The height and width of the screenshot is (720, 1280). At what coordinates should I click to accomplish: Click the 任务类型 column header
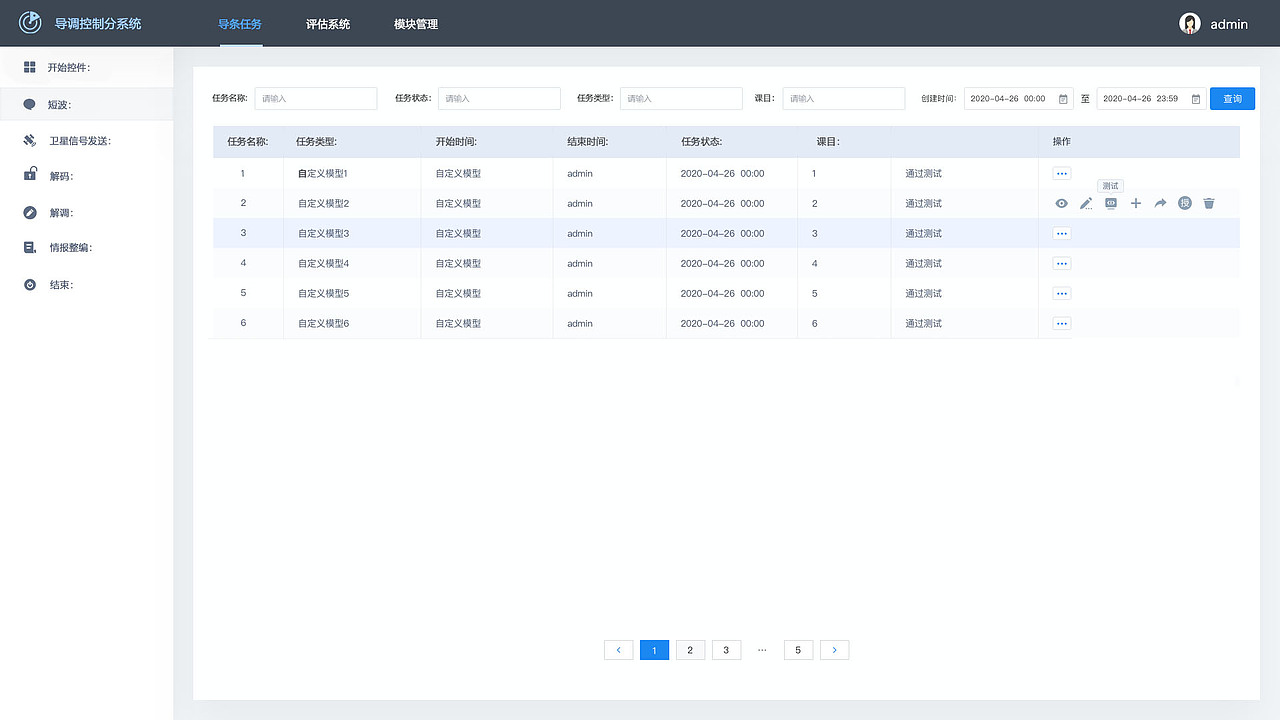click(x=316, y=142)
